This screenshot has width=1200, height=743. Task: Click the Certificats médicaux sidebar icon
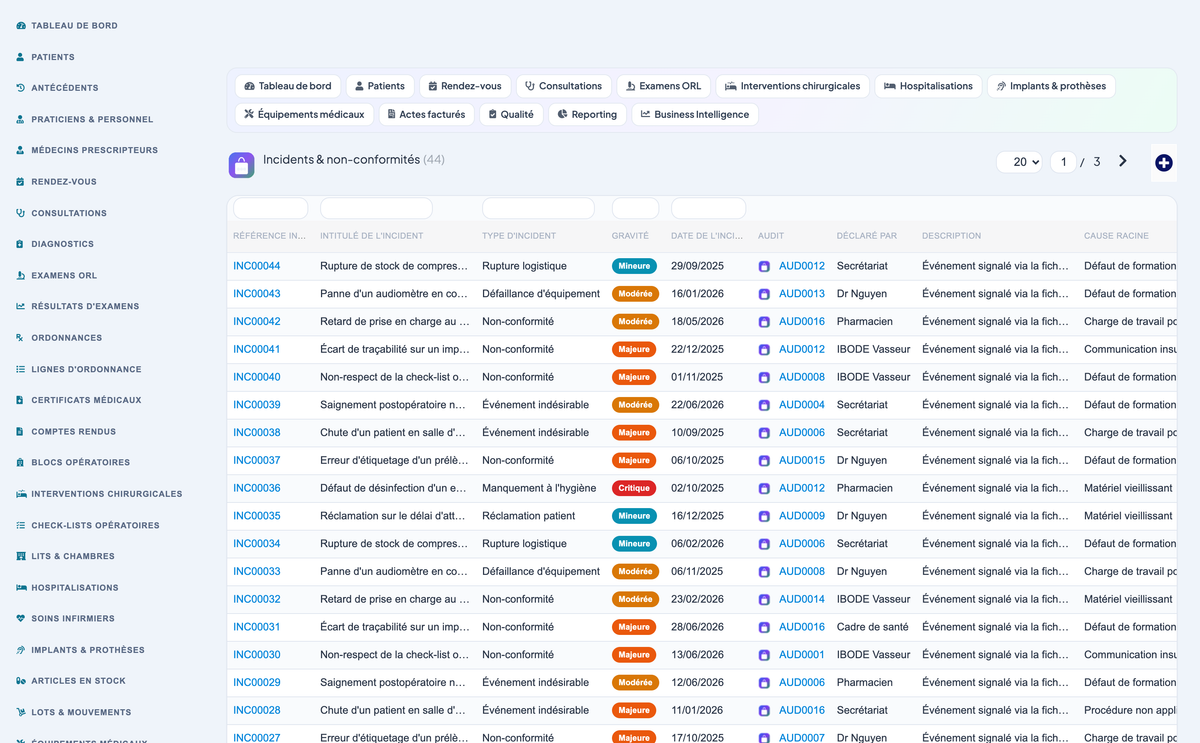click(21, 400)
